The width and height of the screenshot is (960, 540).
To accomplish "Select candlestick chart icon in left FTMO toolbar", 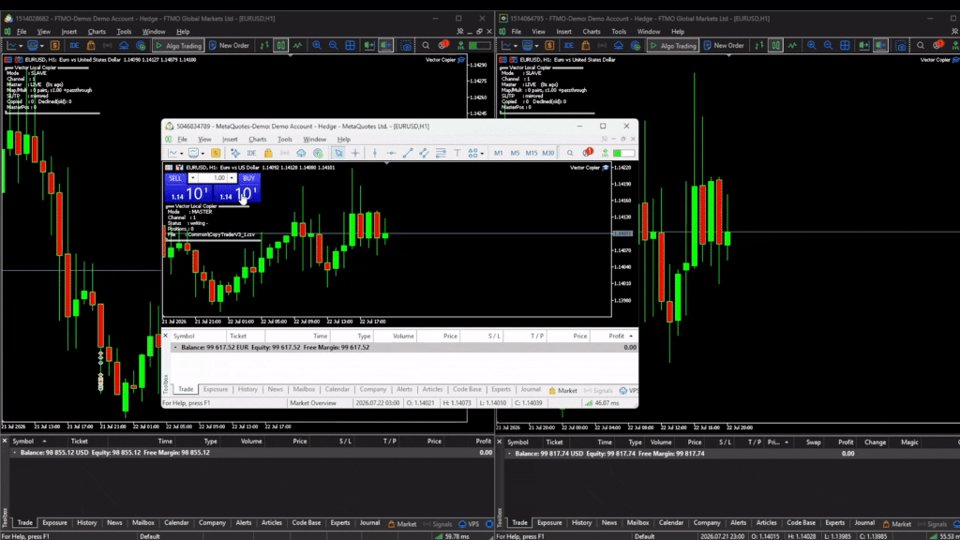I will click(x=280, y=45).
